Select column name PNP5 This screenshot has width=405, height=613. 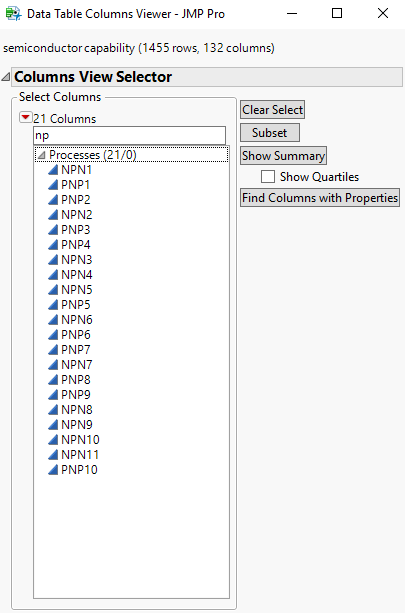click(x=75, y=305)
